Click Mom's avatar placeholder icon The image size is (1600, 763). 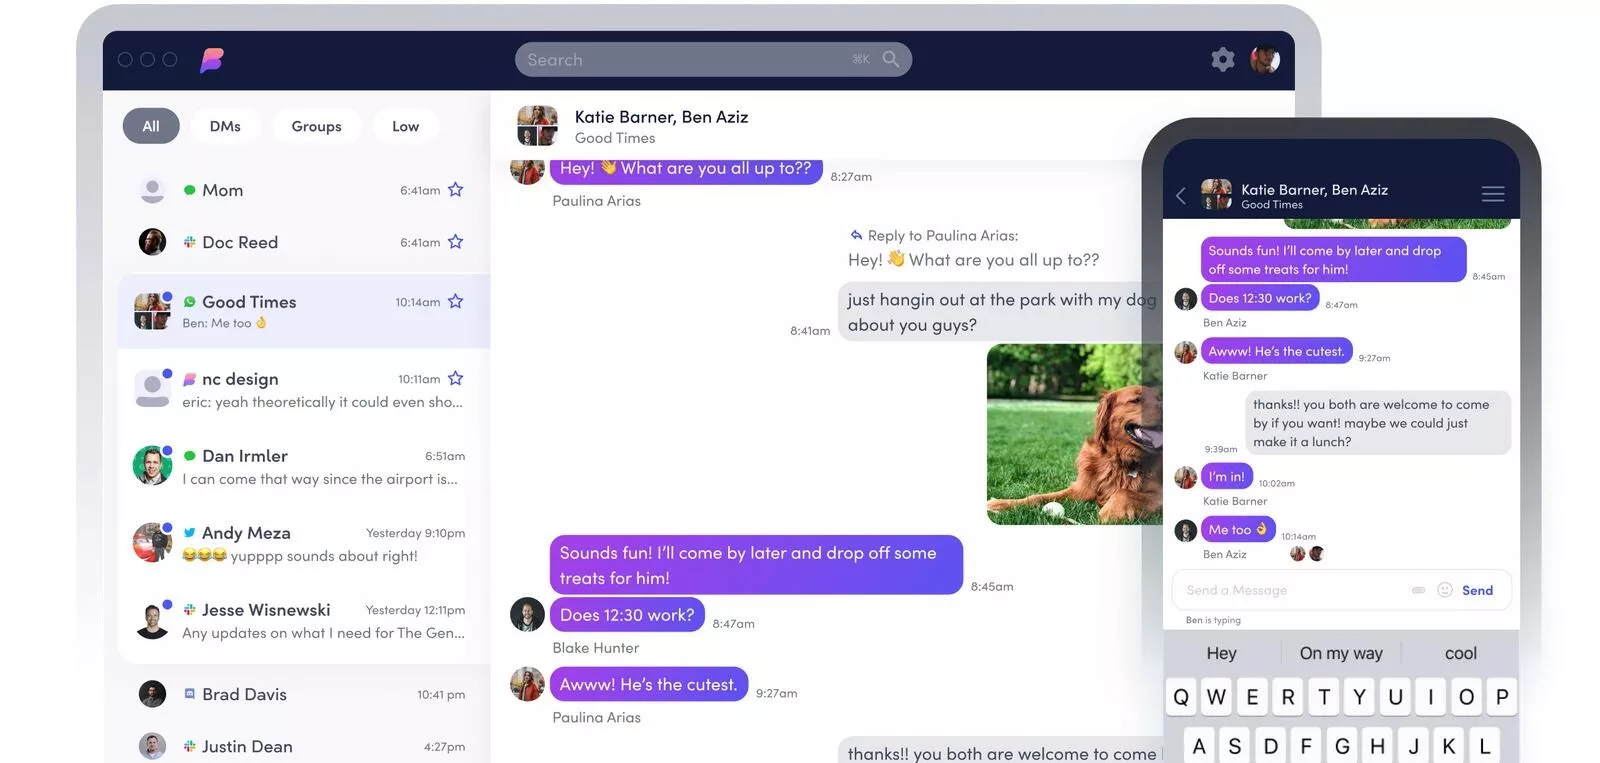click(152, 190)
